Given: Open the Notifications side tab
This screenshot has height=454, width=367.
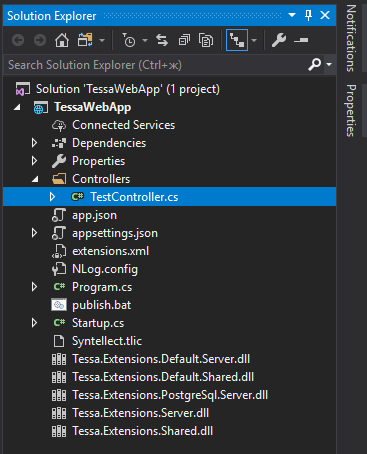Looking at the screenshot, I should pos(351,38).
